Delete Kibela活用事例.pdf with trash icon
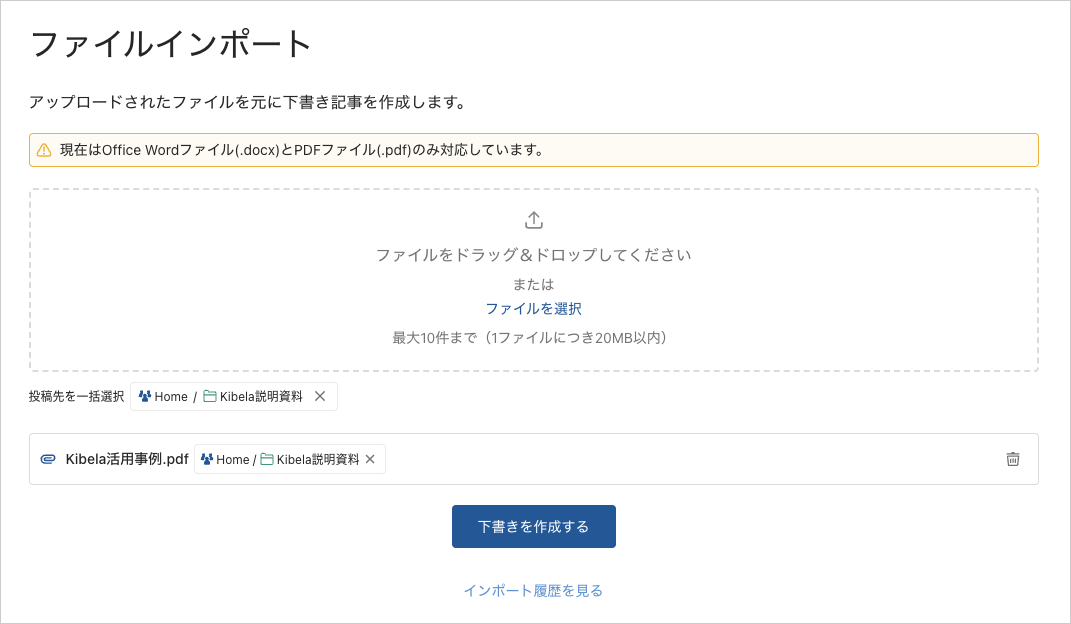The width and height of the screenshot is (1071, 624). pos(1012,459)
